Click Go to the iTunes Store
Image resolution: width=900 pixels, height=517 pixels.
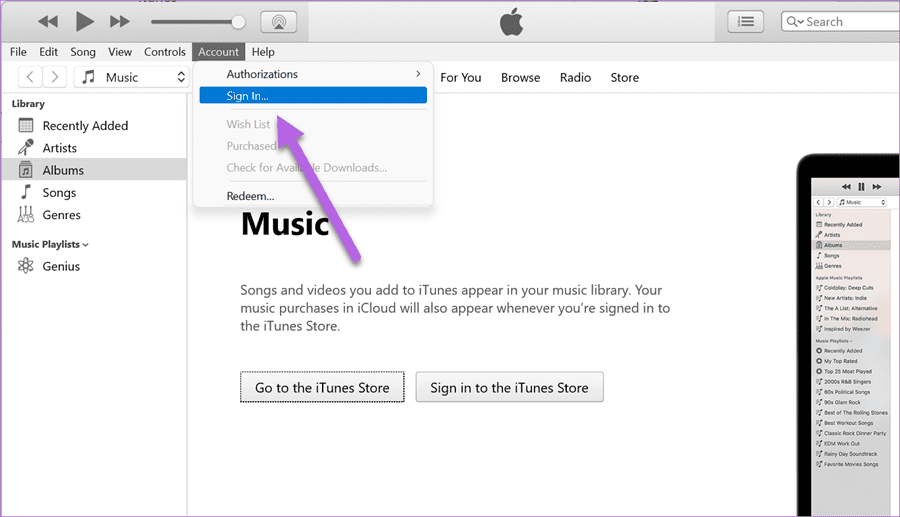[322, 387]
